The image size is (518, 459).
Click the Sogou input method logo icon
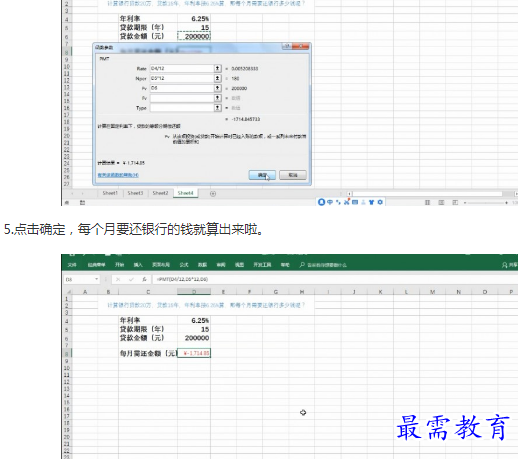321,202
